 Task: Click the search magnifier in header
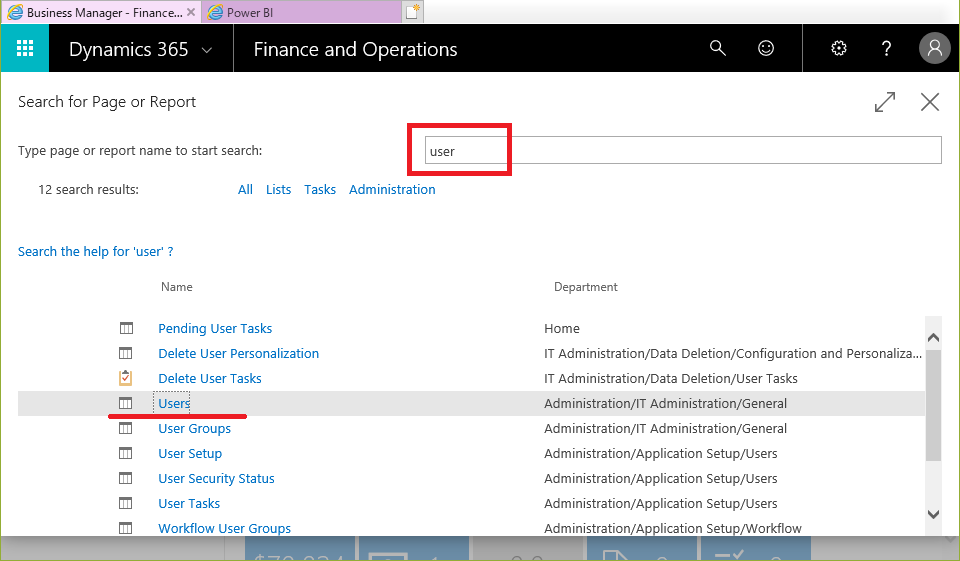coord(718,48)
